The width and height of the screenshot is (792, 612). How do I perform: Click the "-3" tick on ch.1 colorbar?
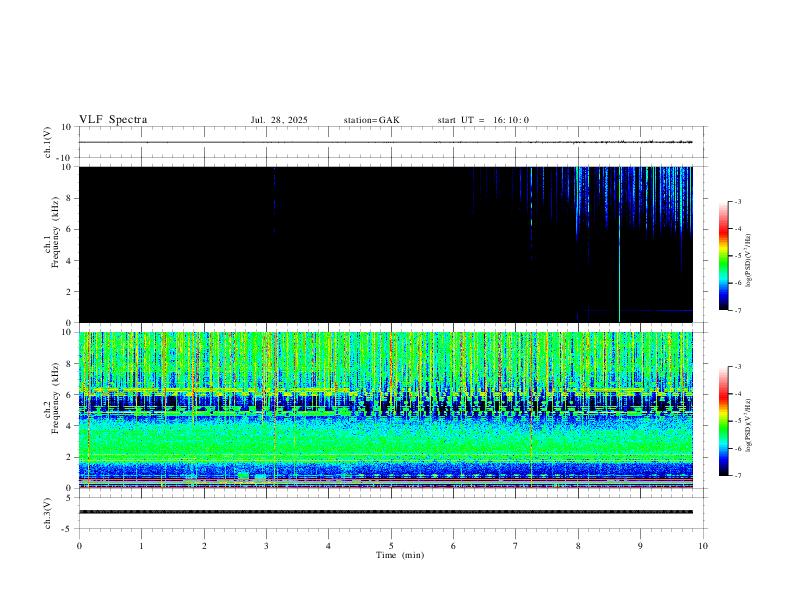[738, 201]
